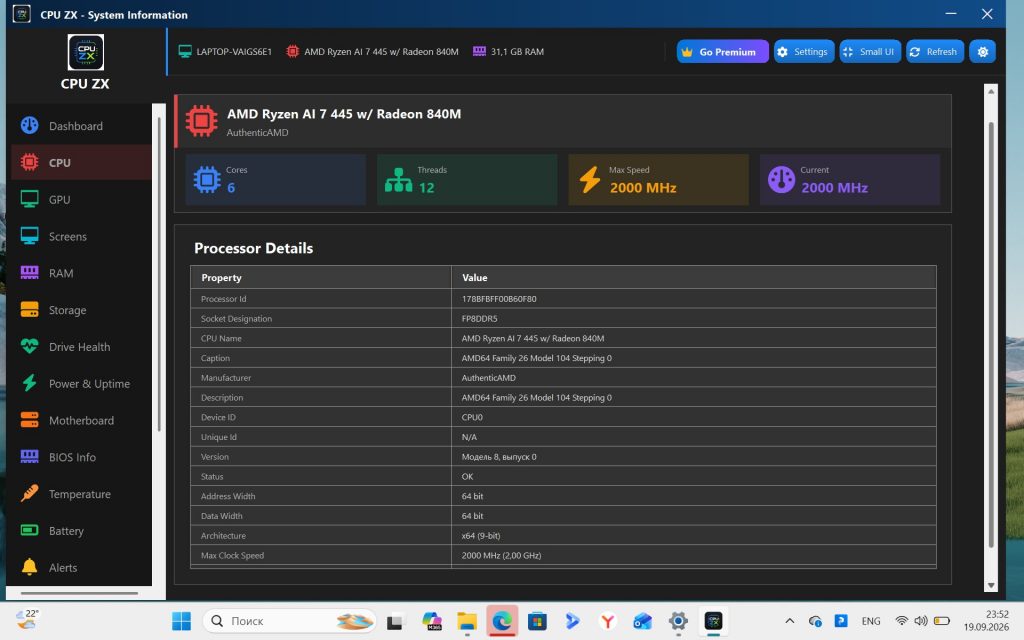This screenshot has height=640, width=1024.
Task: Open Yandex browser from the taskbar
Action: coord(607,621)
